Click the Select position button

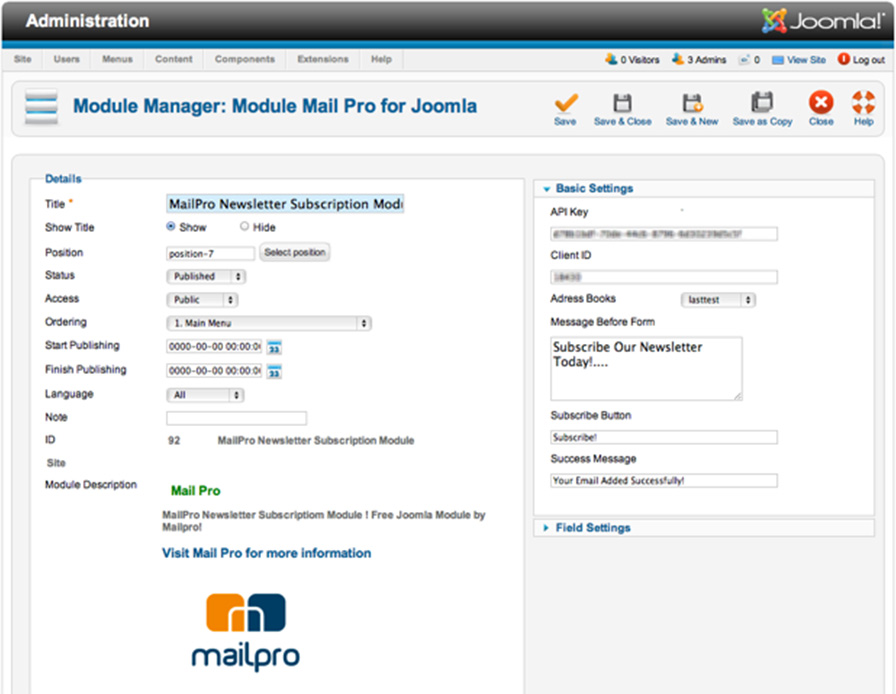click(x=295, y=252)
